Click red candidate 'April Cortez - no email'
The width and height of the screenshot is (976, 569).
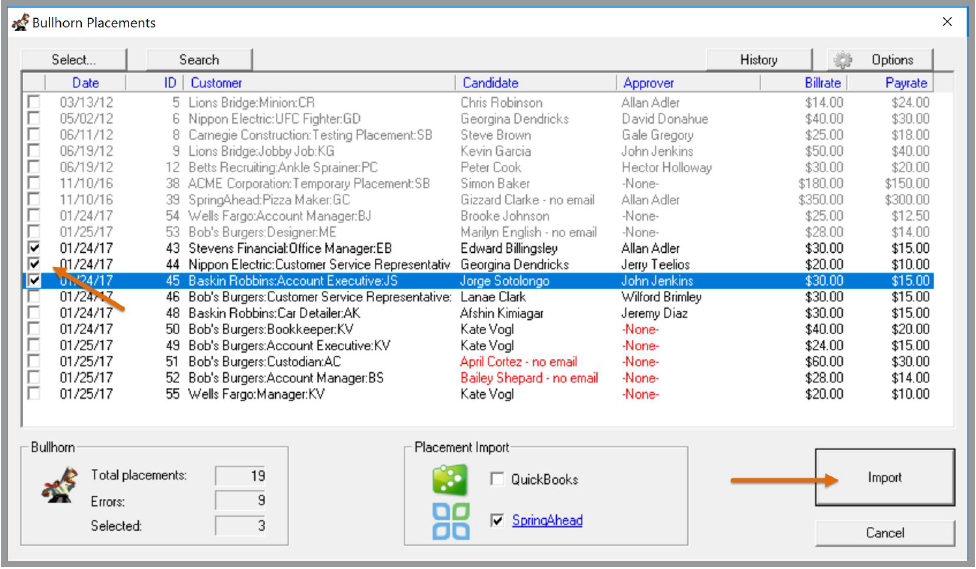click(518, 361)
